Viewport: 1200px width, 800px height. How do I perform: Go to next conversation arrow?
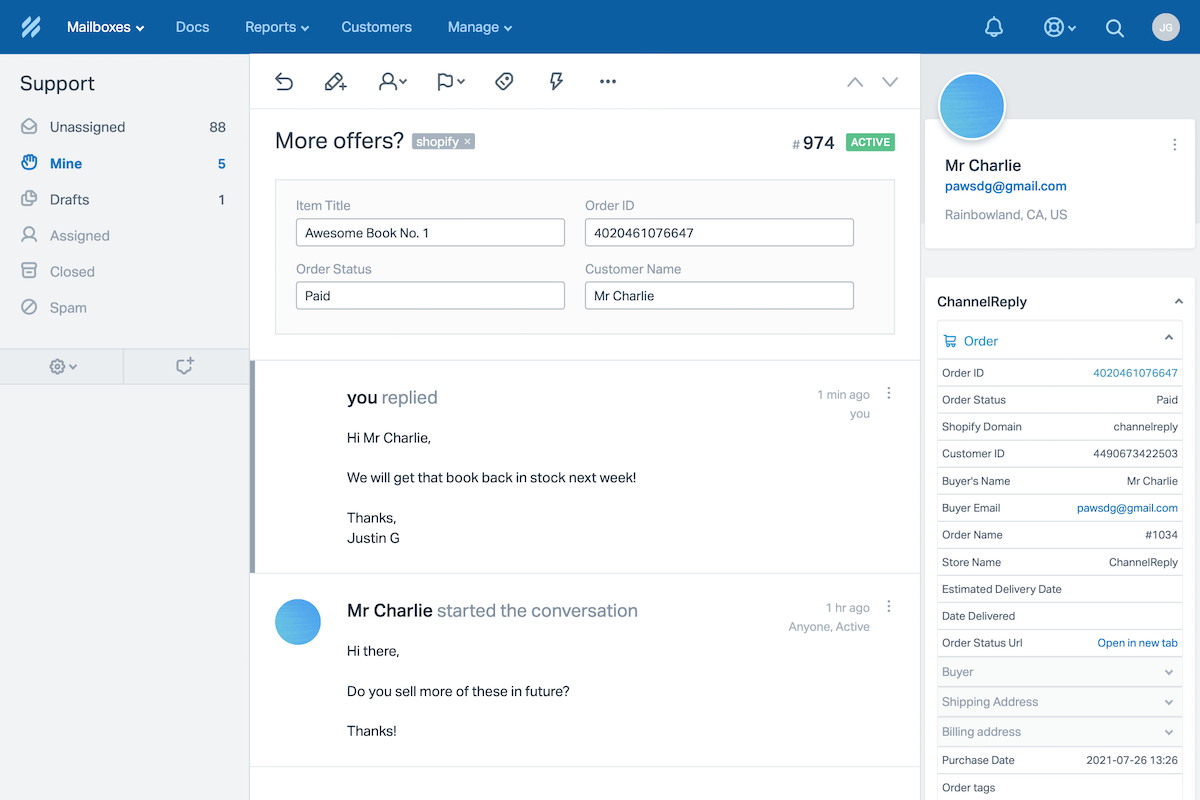(890, 82)
